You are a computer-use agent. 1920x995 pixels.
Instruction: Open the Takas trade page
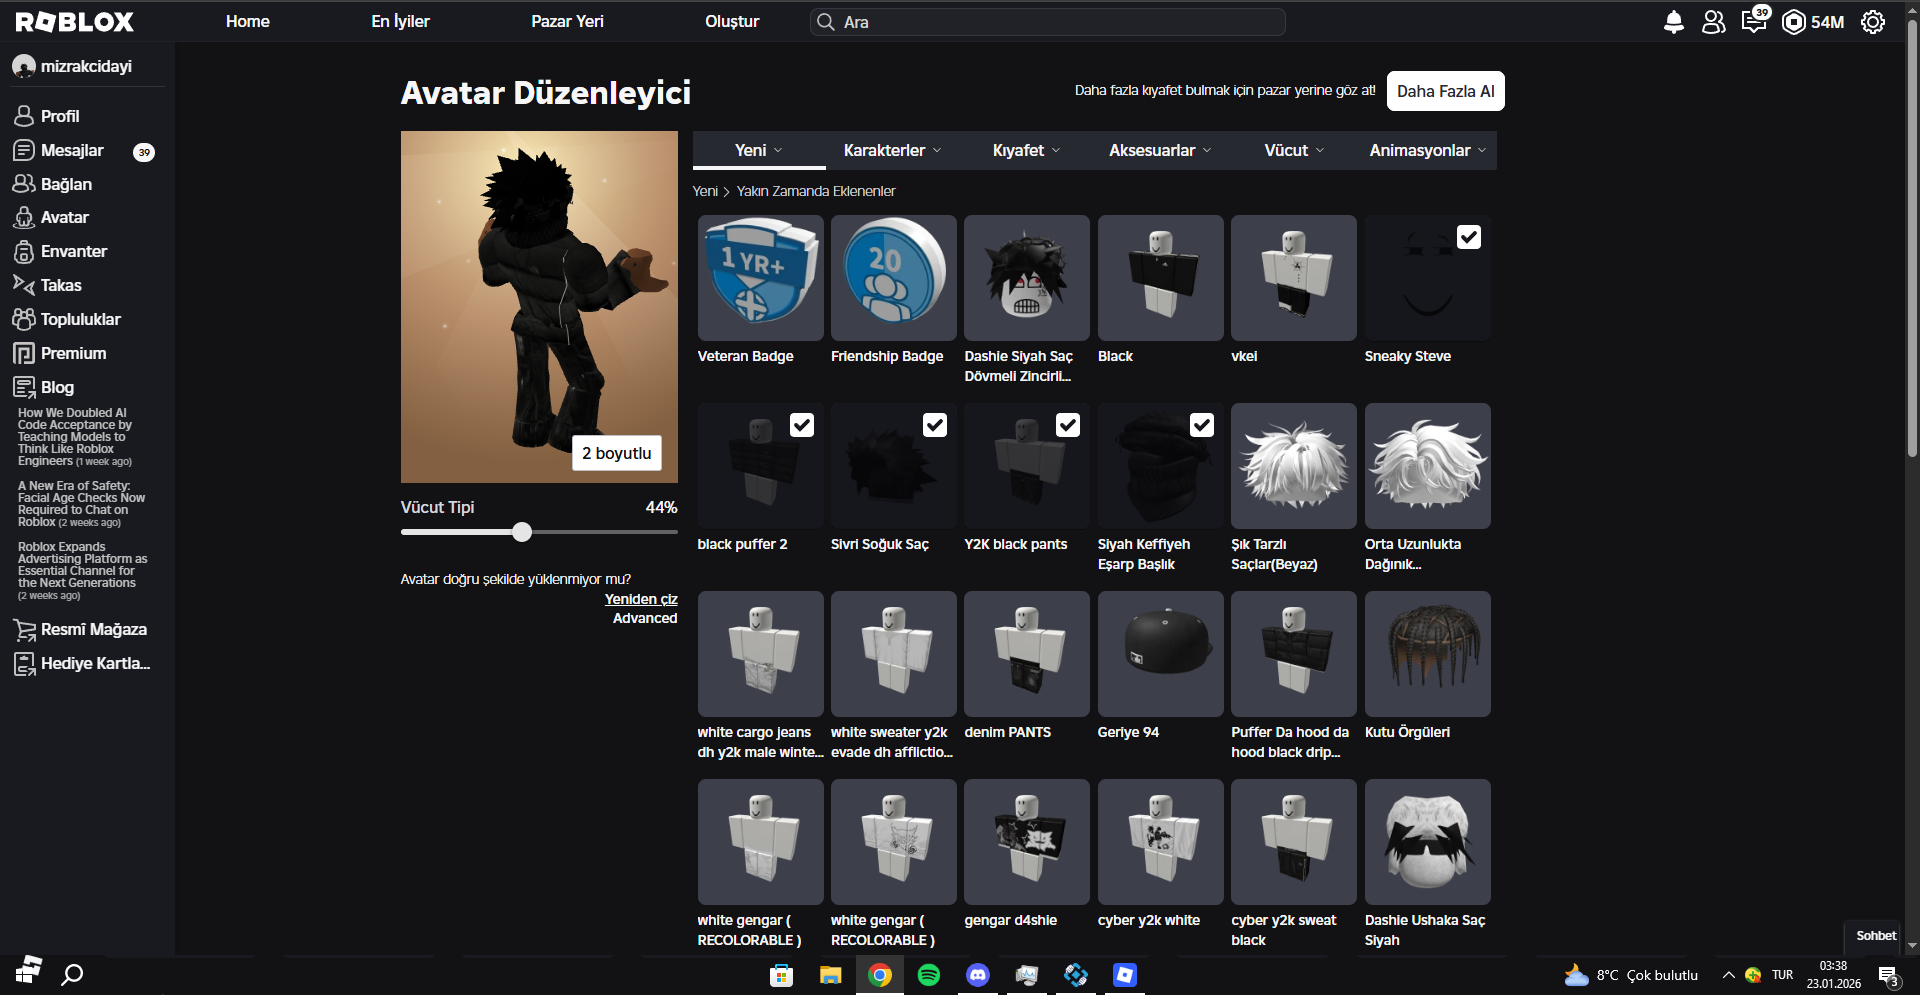pos(61,285)
